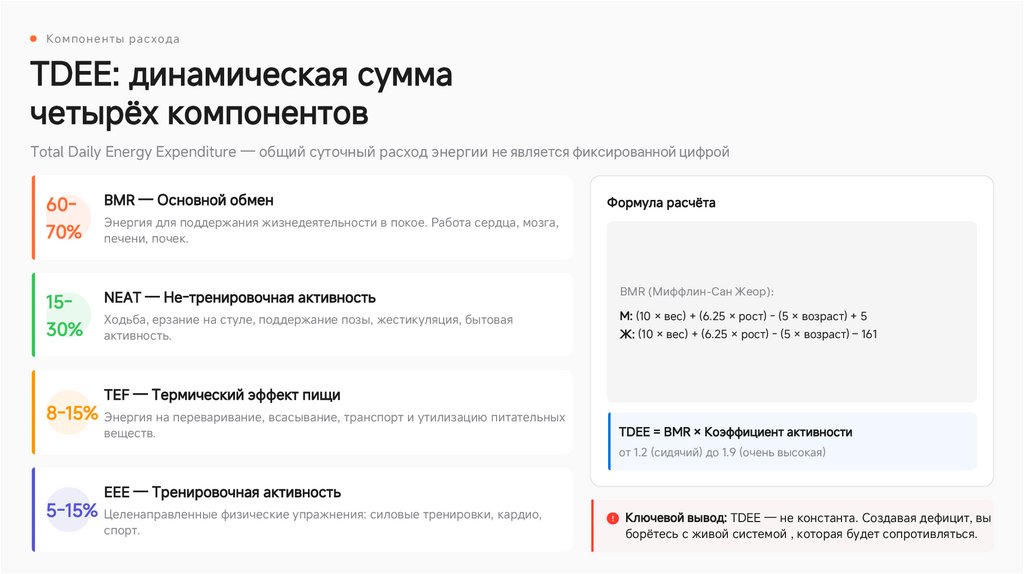Click the TEF description starting Энергия на переваривание
The width and height of the screenshot is (1024, 574).
click(334, 425)
